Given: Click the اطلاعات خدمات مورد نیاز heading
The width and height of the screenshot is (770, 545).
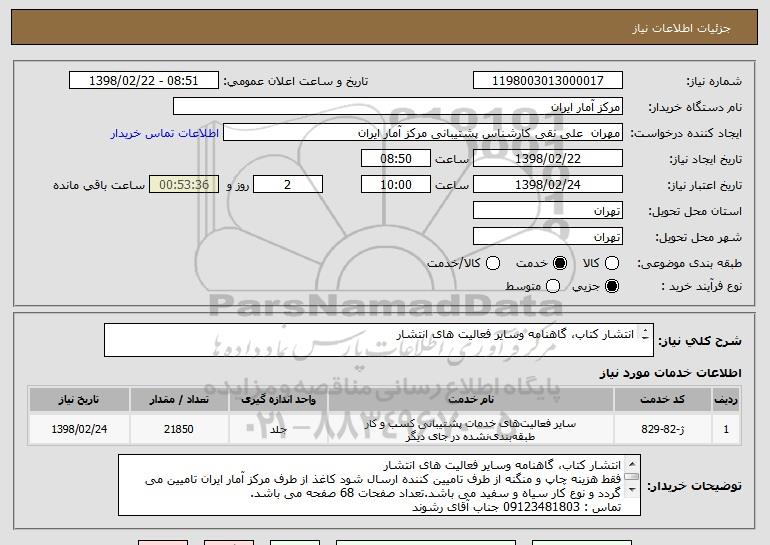Looking at the screenshot, I should (x=670, y=373).
